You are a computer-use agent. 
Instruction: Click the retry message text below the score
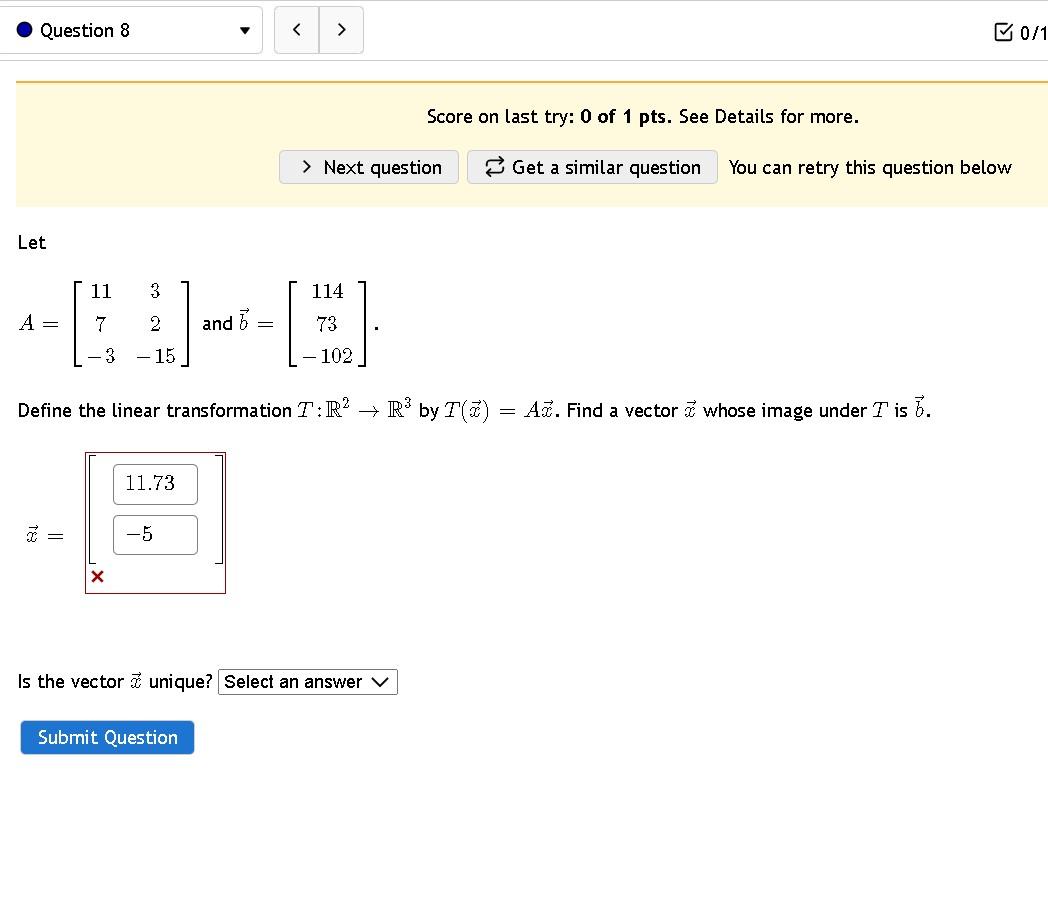pos(870,167)
